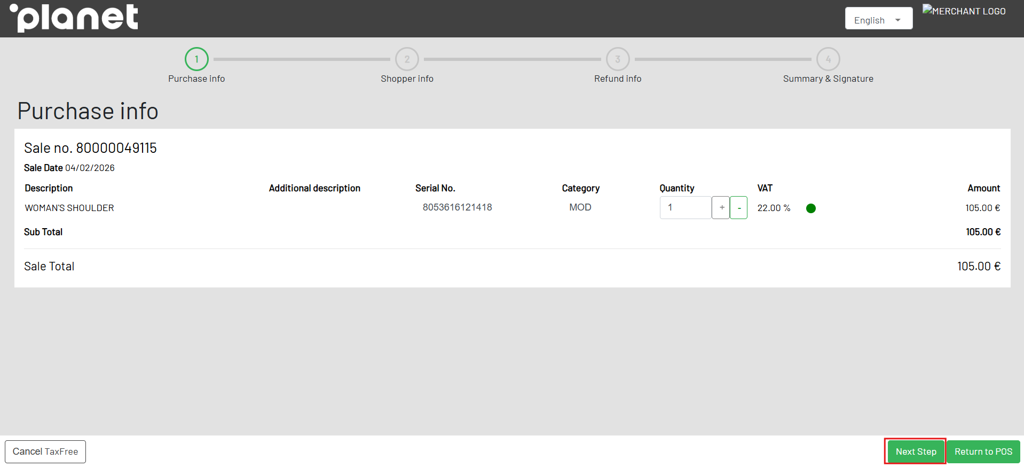This screenshot has height=467, width=1024.
Task: Click the Shopper info step label
Action: coord(407,78)
